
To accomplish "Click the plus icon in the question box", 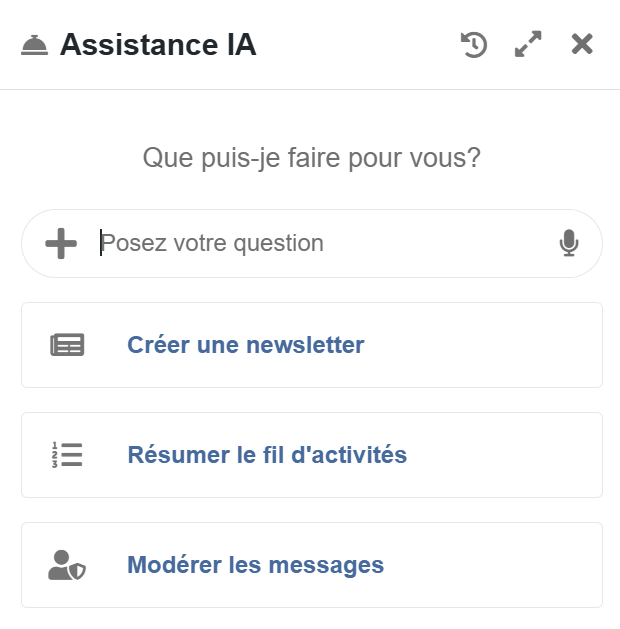I will point(61,243).
